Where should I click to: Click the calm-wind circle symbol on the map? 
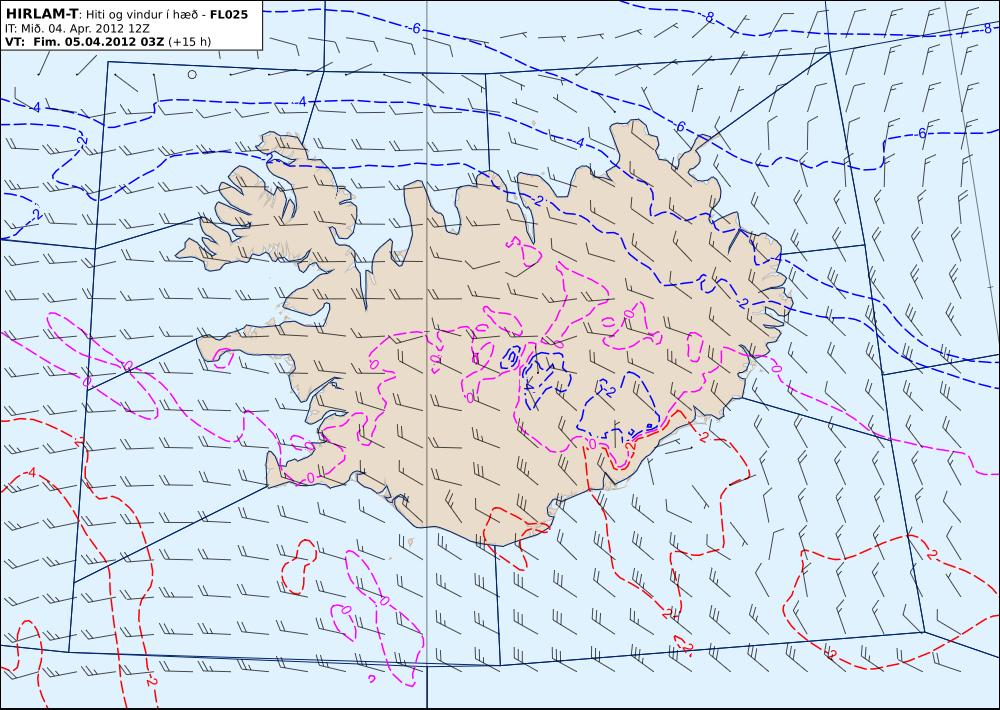pyautogui.click(x=192, y=75)
